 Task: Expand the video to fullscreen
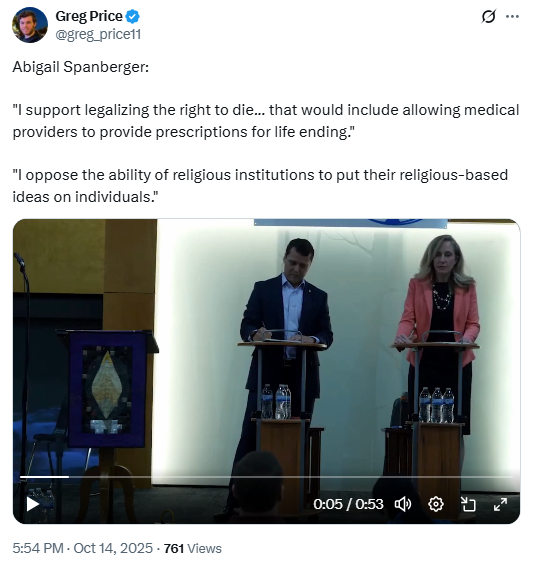(500, 504)
